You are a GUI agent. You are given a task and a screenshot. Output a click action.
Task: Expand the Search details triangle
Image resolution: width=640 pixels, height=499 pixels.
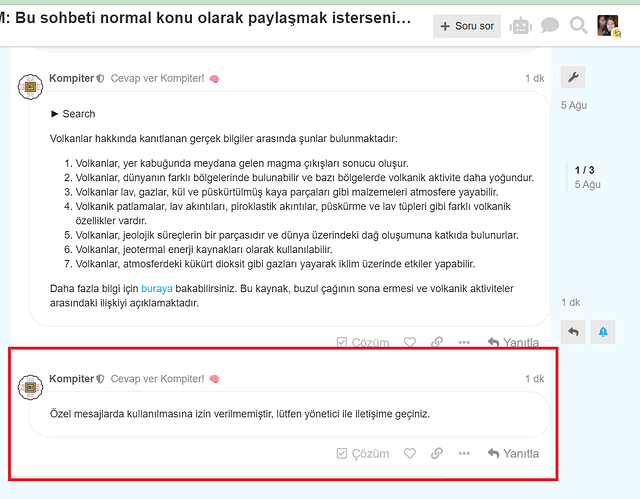click(x=54, y=114)
